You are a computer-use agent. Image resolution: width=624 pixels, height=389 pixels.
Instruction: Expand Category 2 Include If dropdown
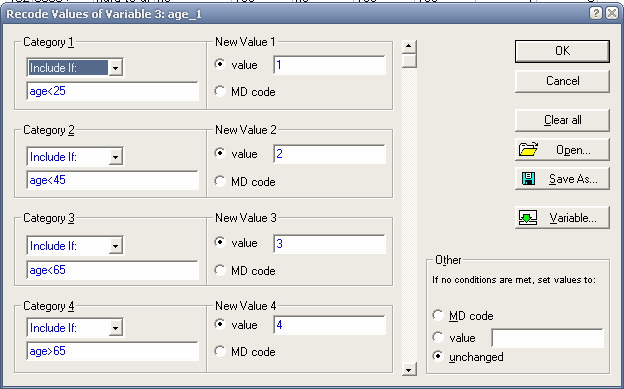(x=115, y=157)
